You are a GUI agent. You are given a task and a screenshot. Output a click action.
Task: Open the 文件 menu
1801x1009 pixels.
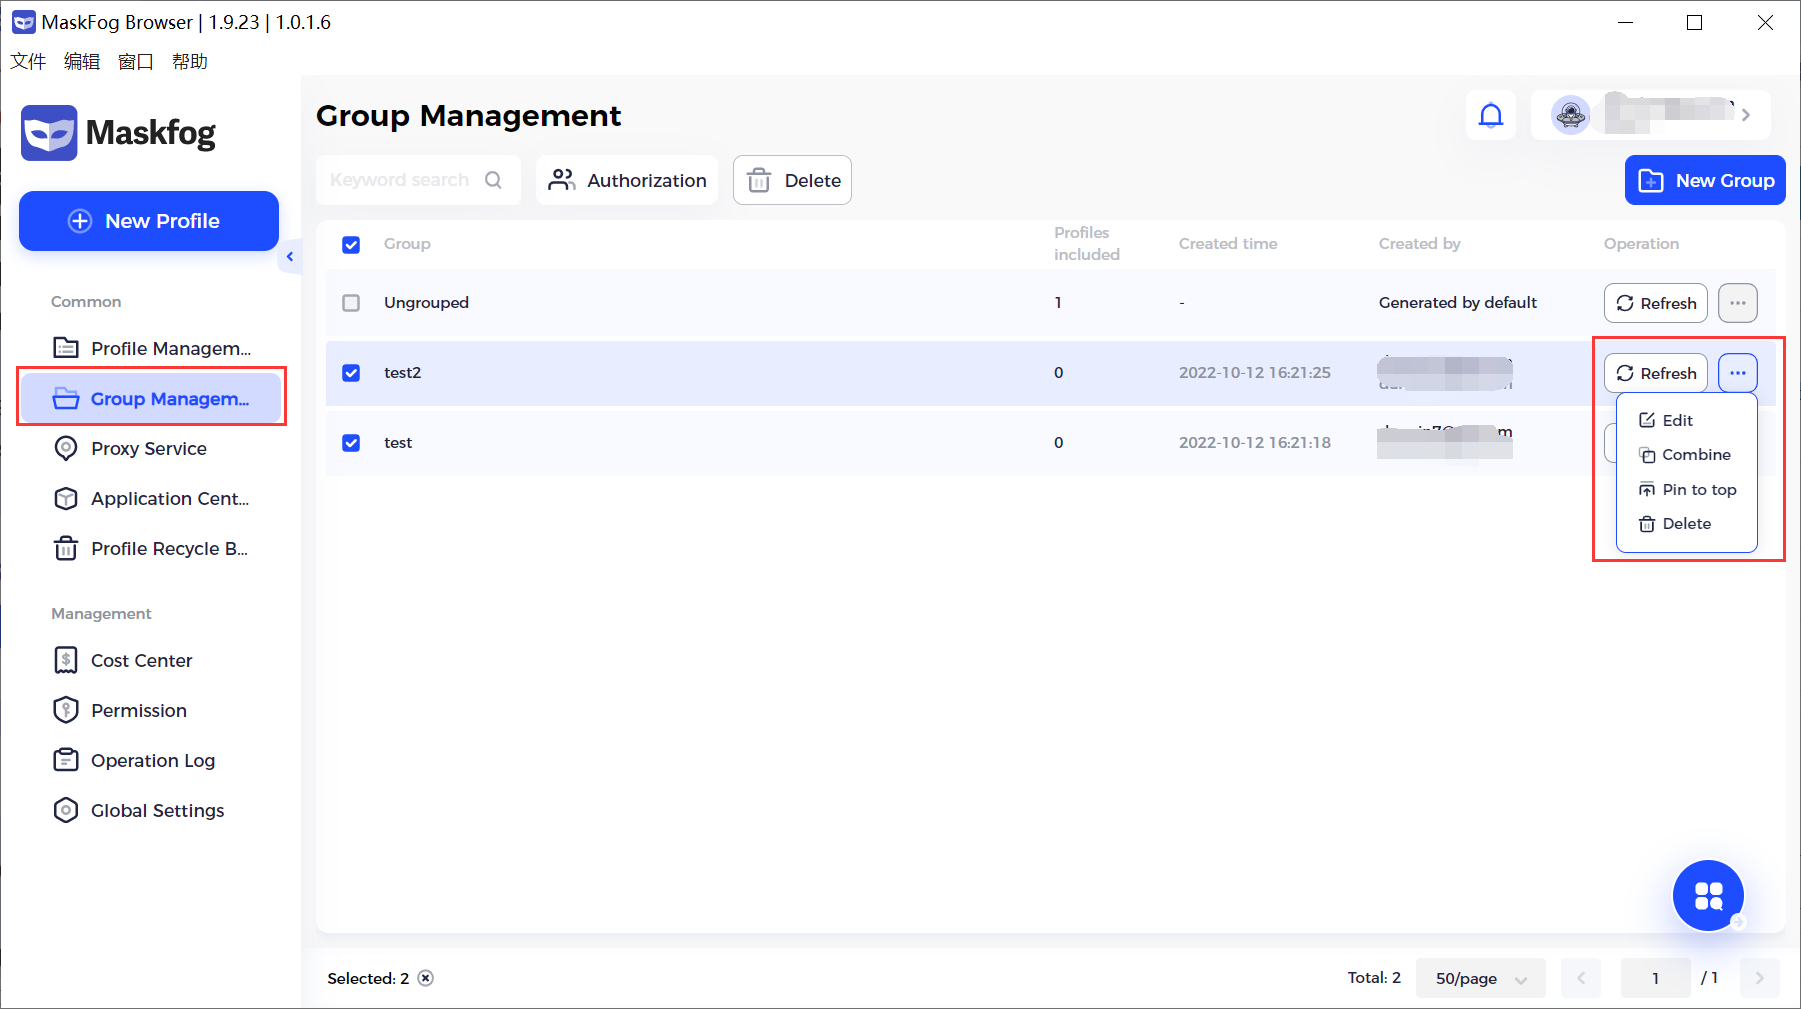click(28, 62)
